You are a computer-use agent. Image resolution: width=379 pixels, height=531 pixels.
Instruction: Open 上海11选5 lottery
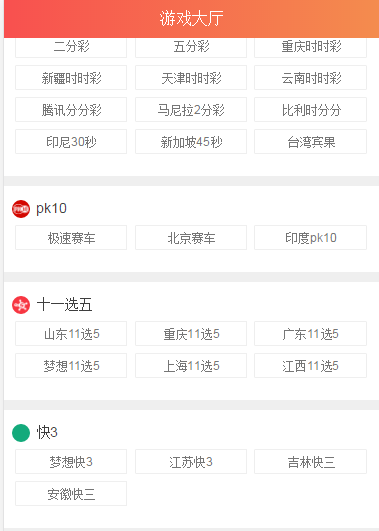[191, 366]
